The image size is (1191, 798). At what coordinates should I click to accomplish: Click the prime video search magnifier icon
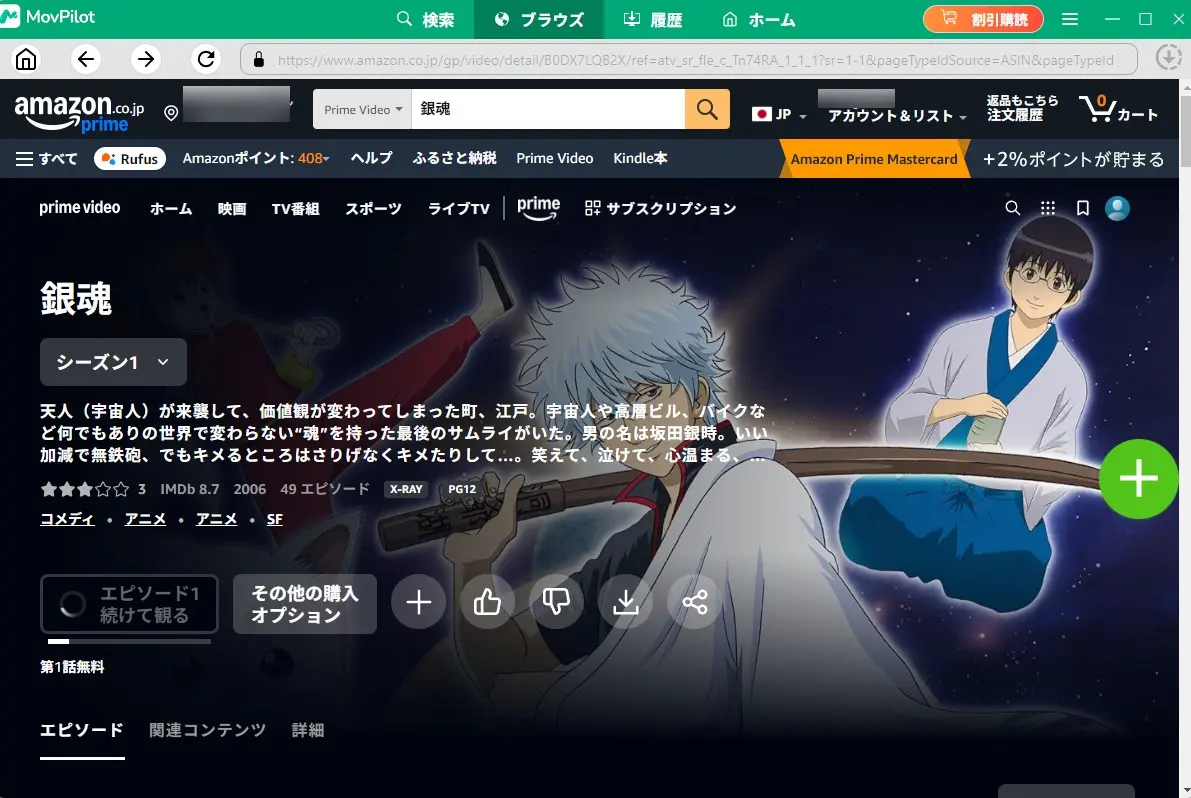[1013, 208]
